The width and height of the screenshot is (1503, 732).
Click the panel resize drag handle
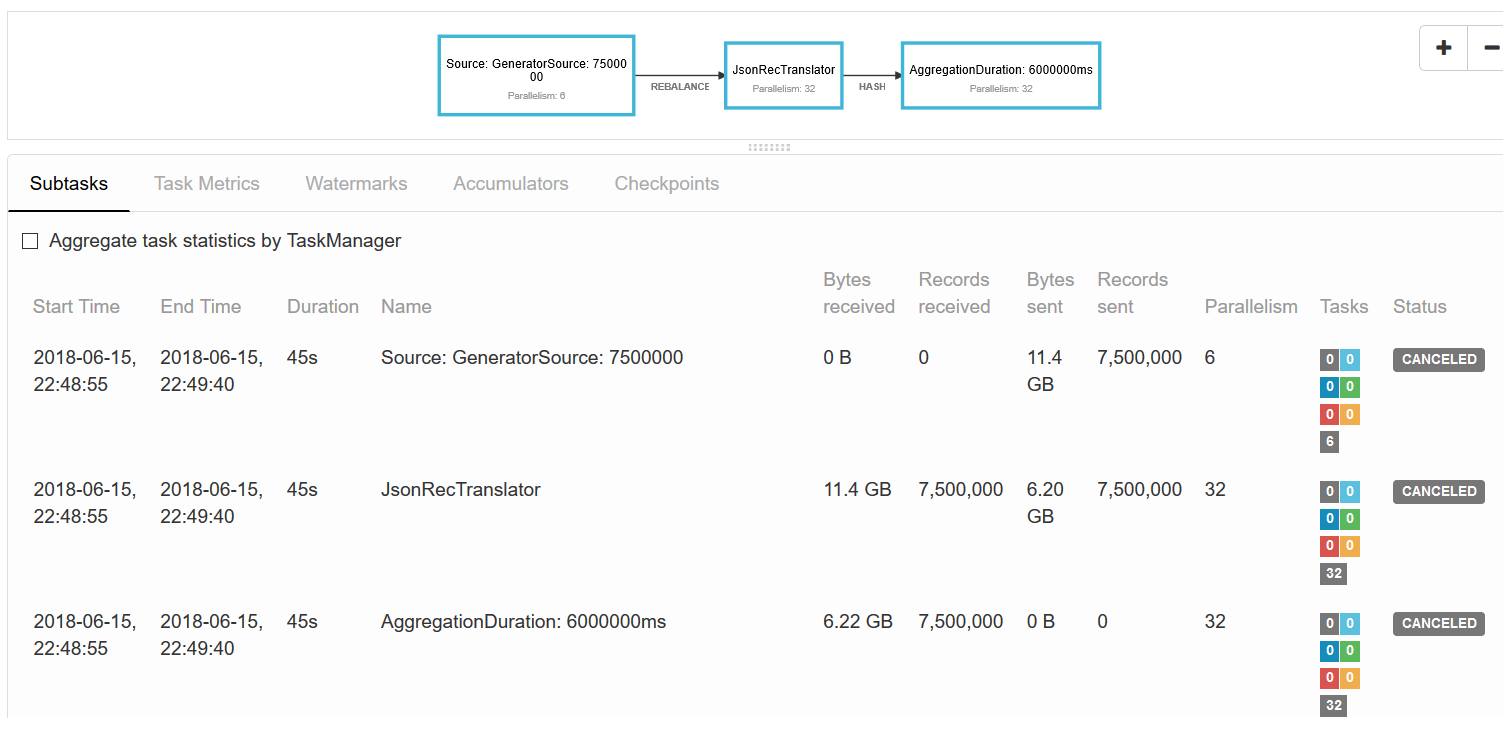769,147
